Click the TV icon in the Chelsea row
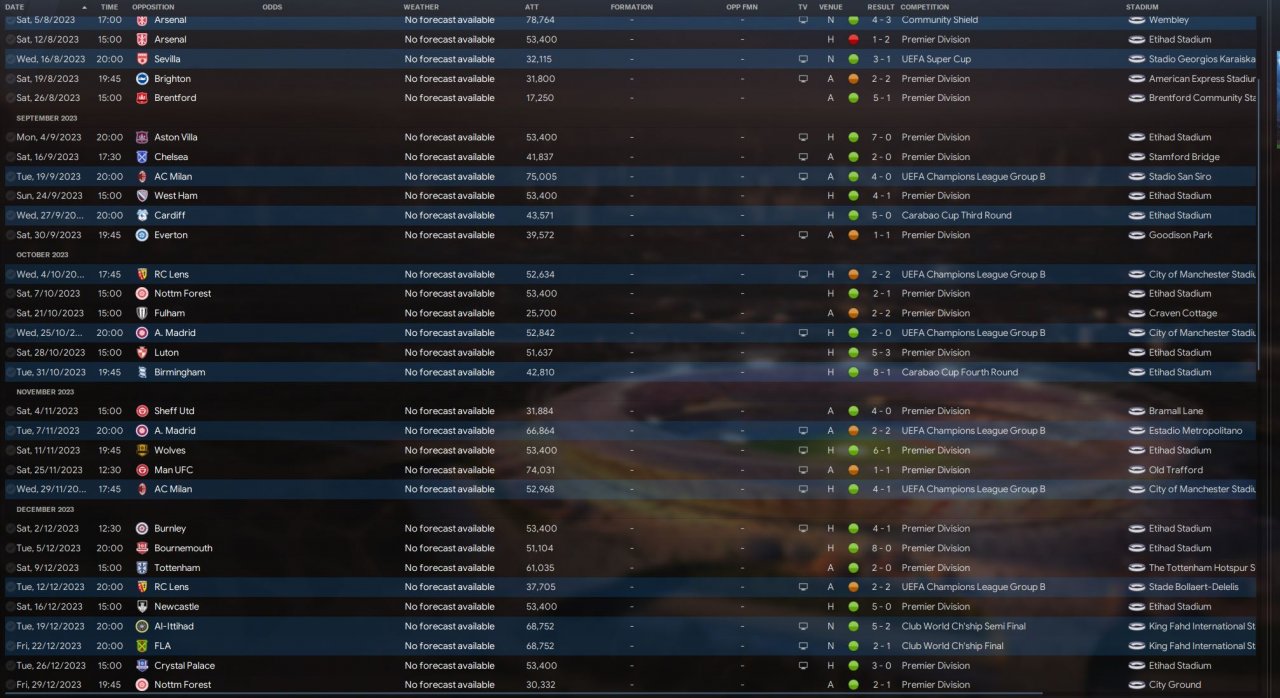The height and width of the screenshot is (698, 1280). pyautogui.click(x=803, y=157)
